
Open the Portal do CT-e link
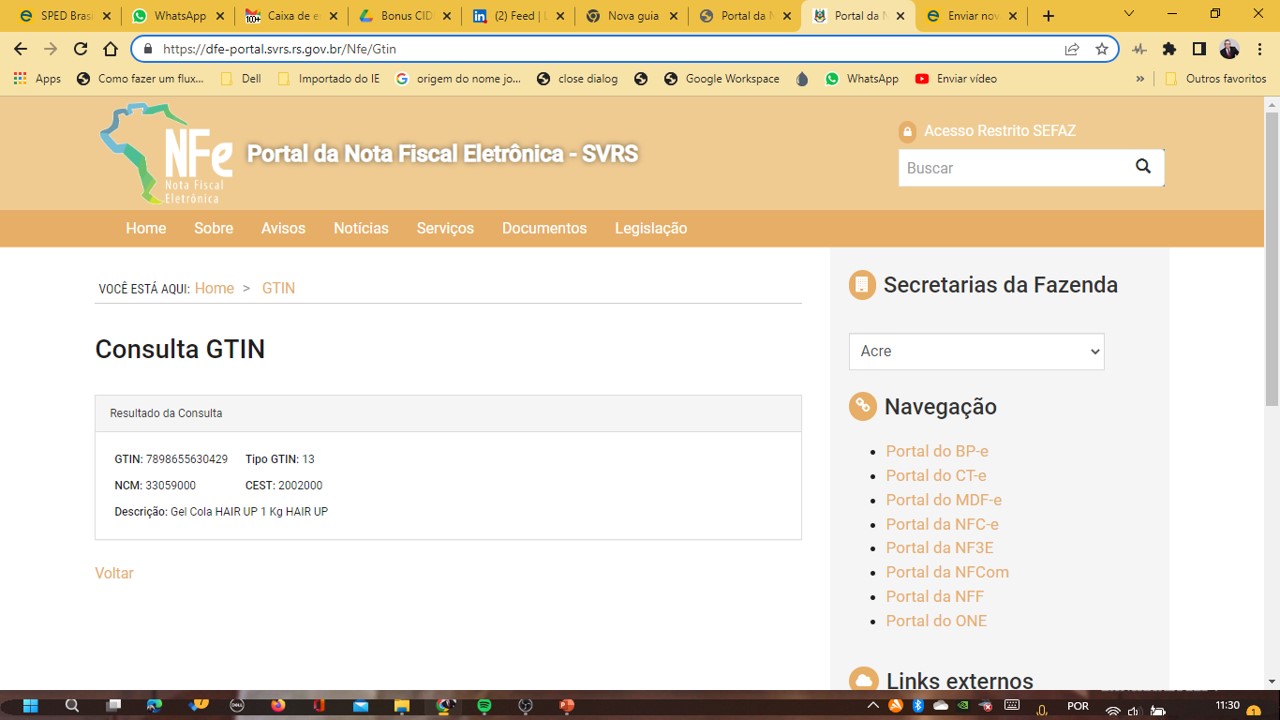[x=936, y=475]
